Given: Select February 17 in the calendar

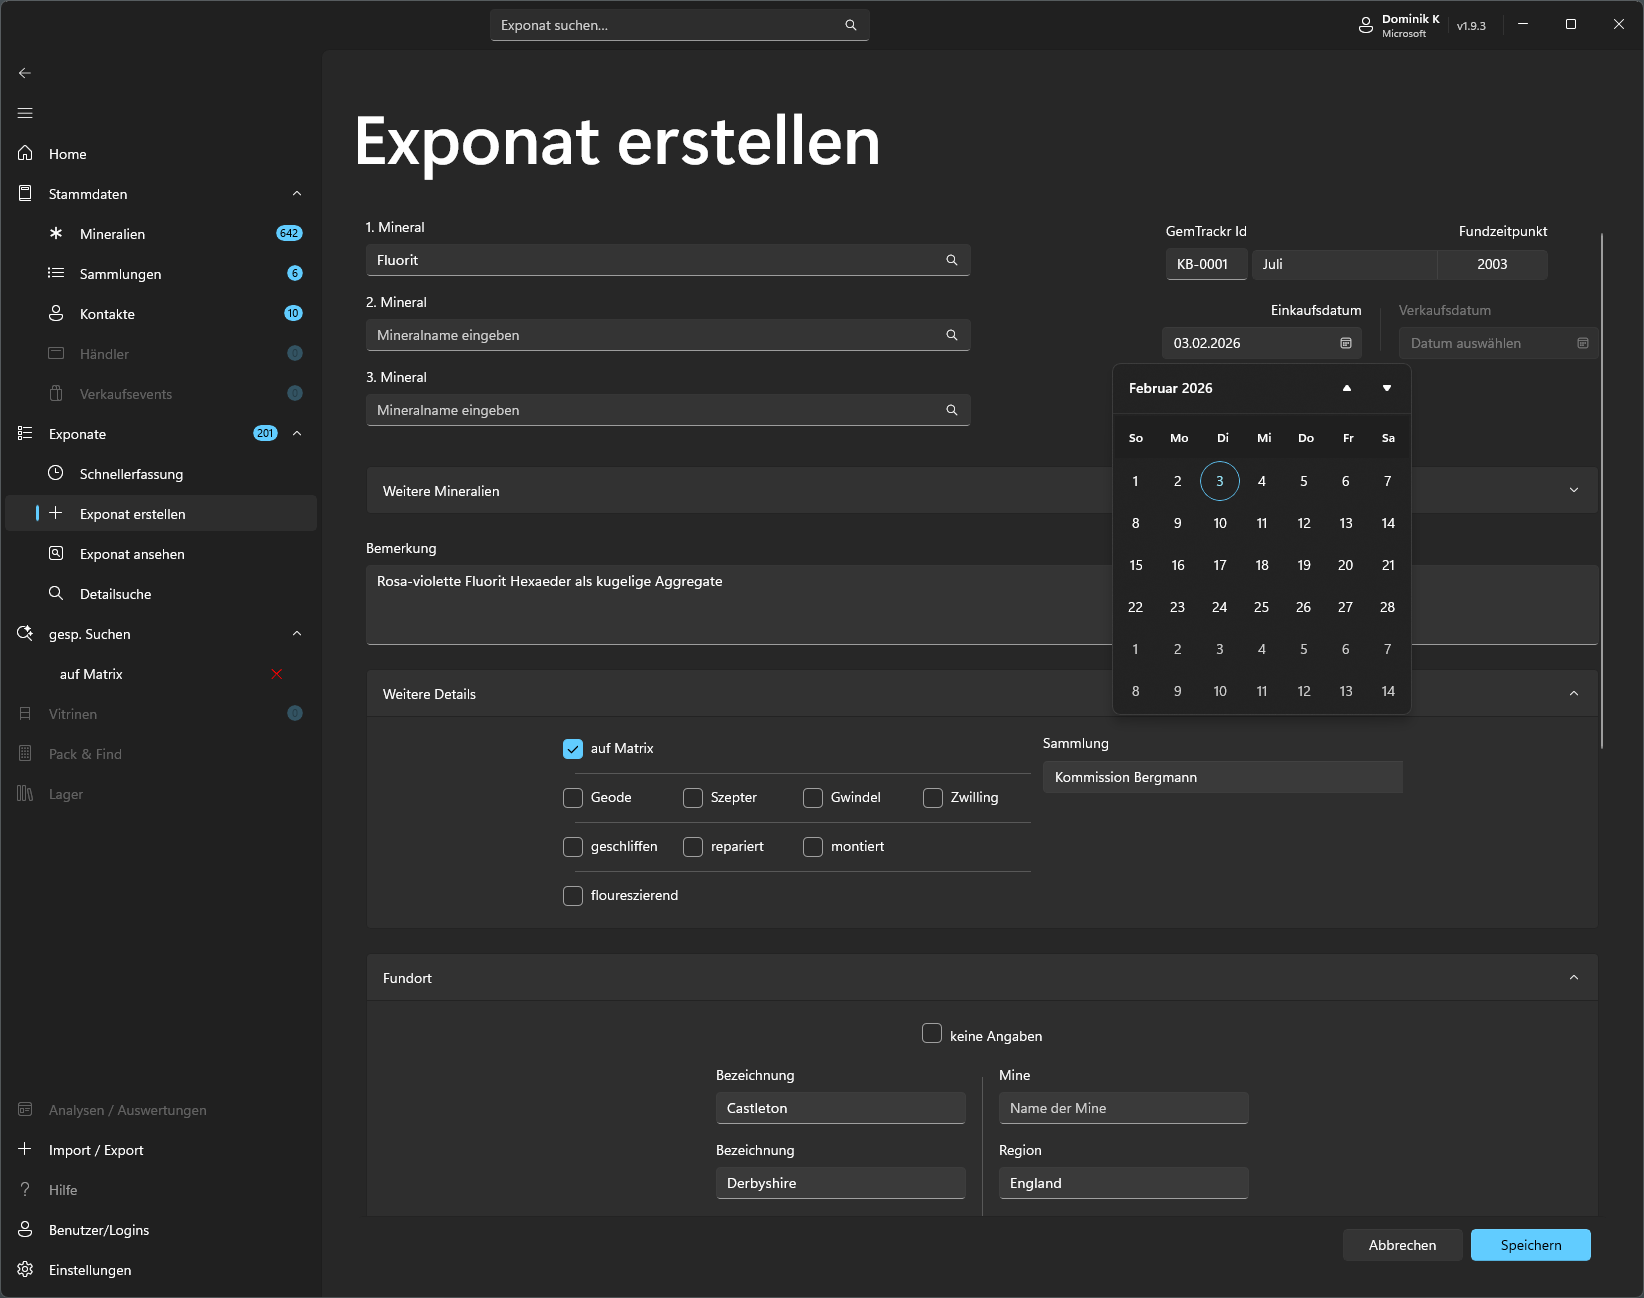Looking at the screenshot, I should (x=1220, y=565).
